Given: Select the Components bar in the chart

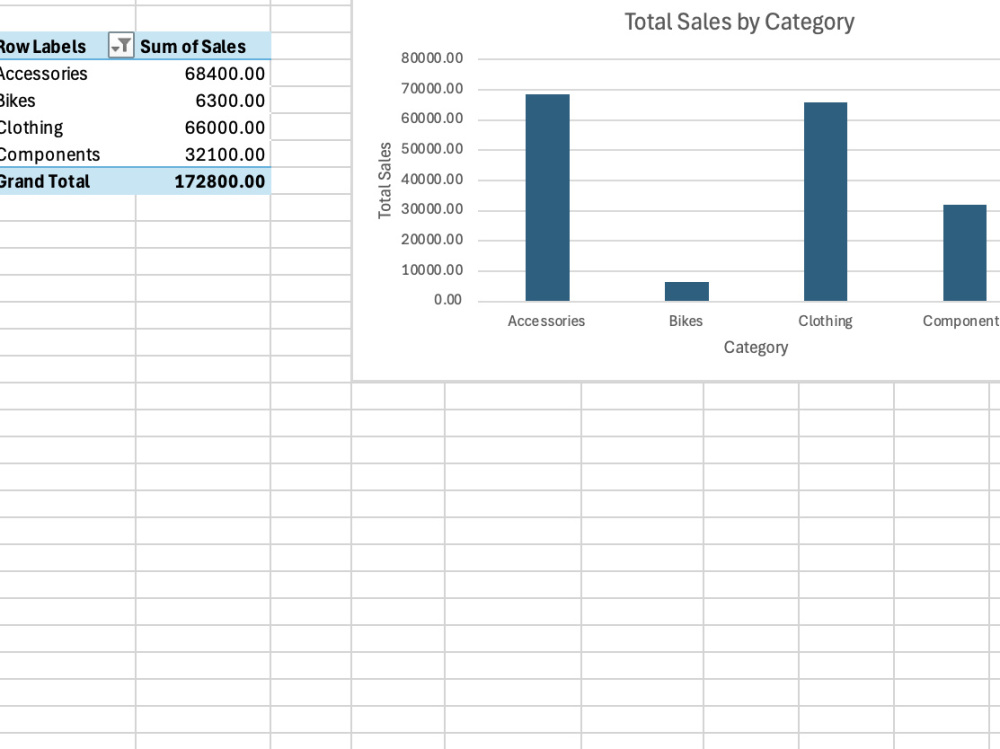Looking at the screenshot, I should coord(964,253).
